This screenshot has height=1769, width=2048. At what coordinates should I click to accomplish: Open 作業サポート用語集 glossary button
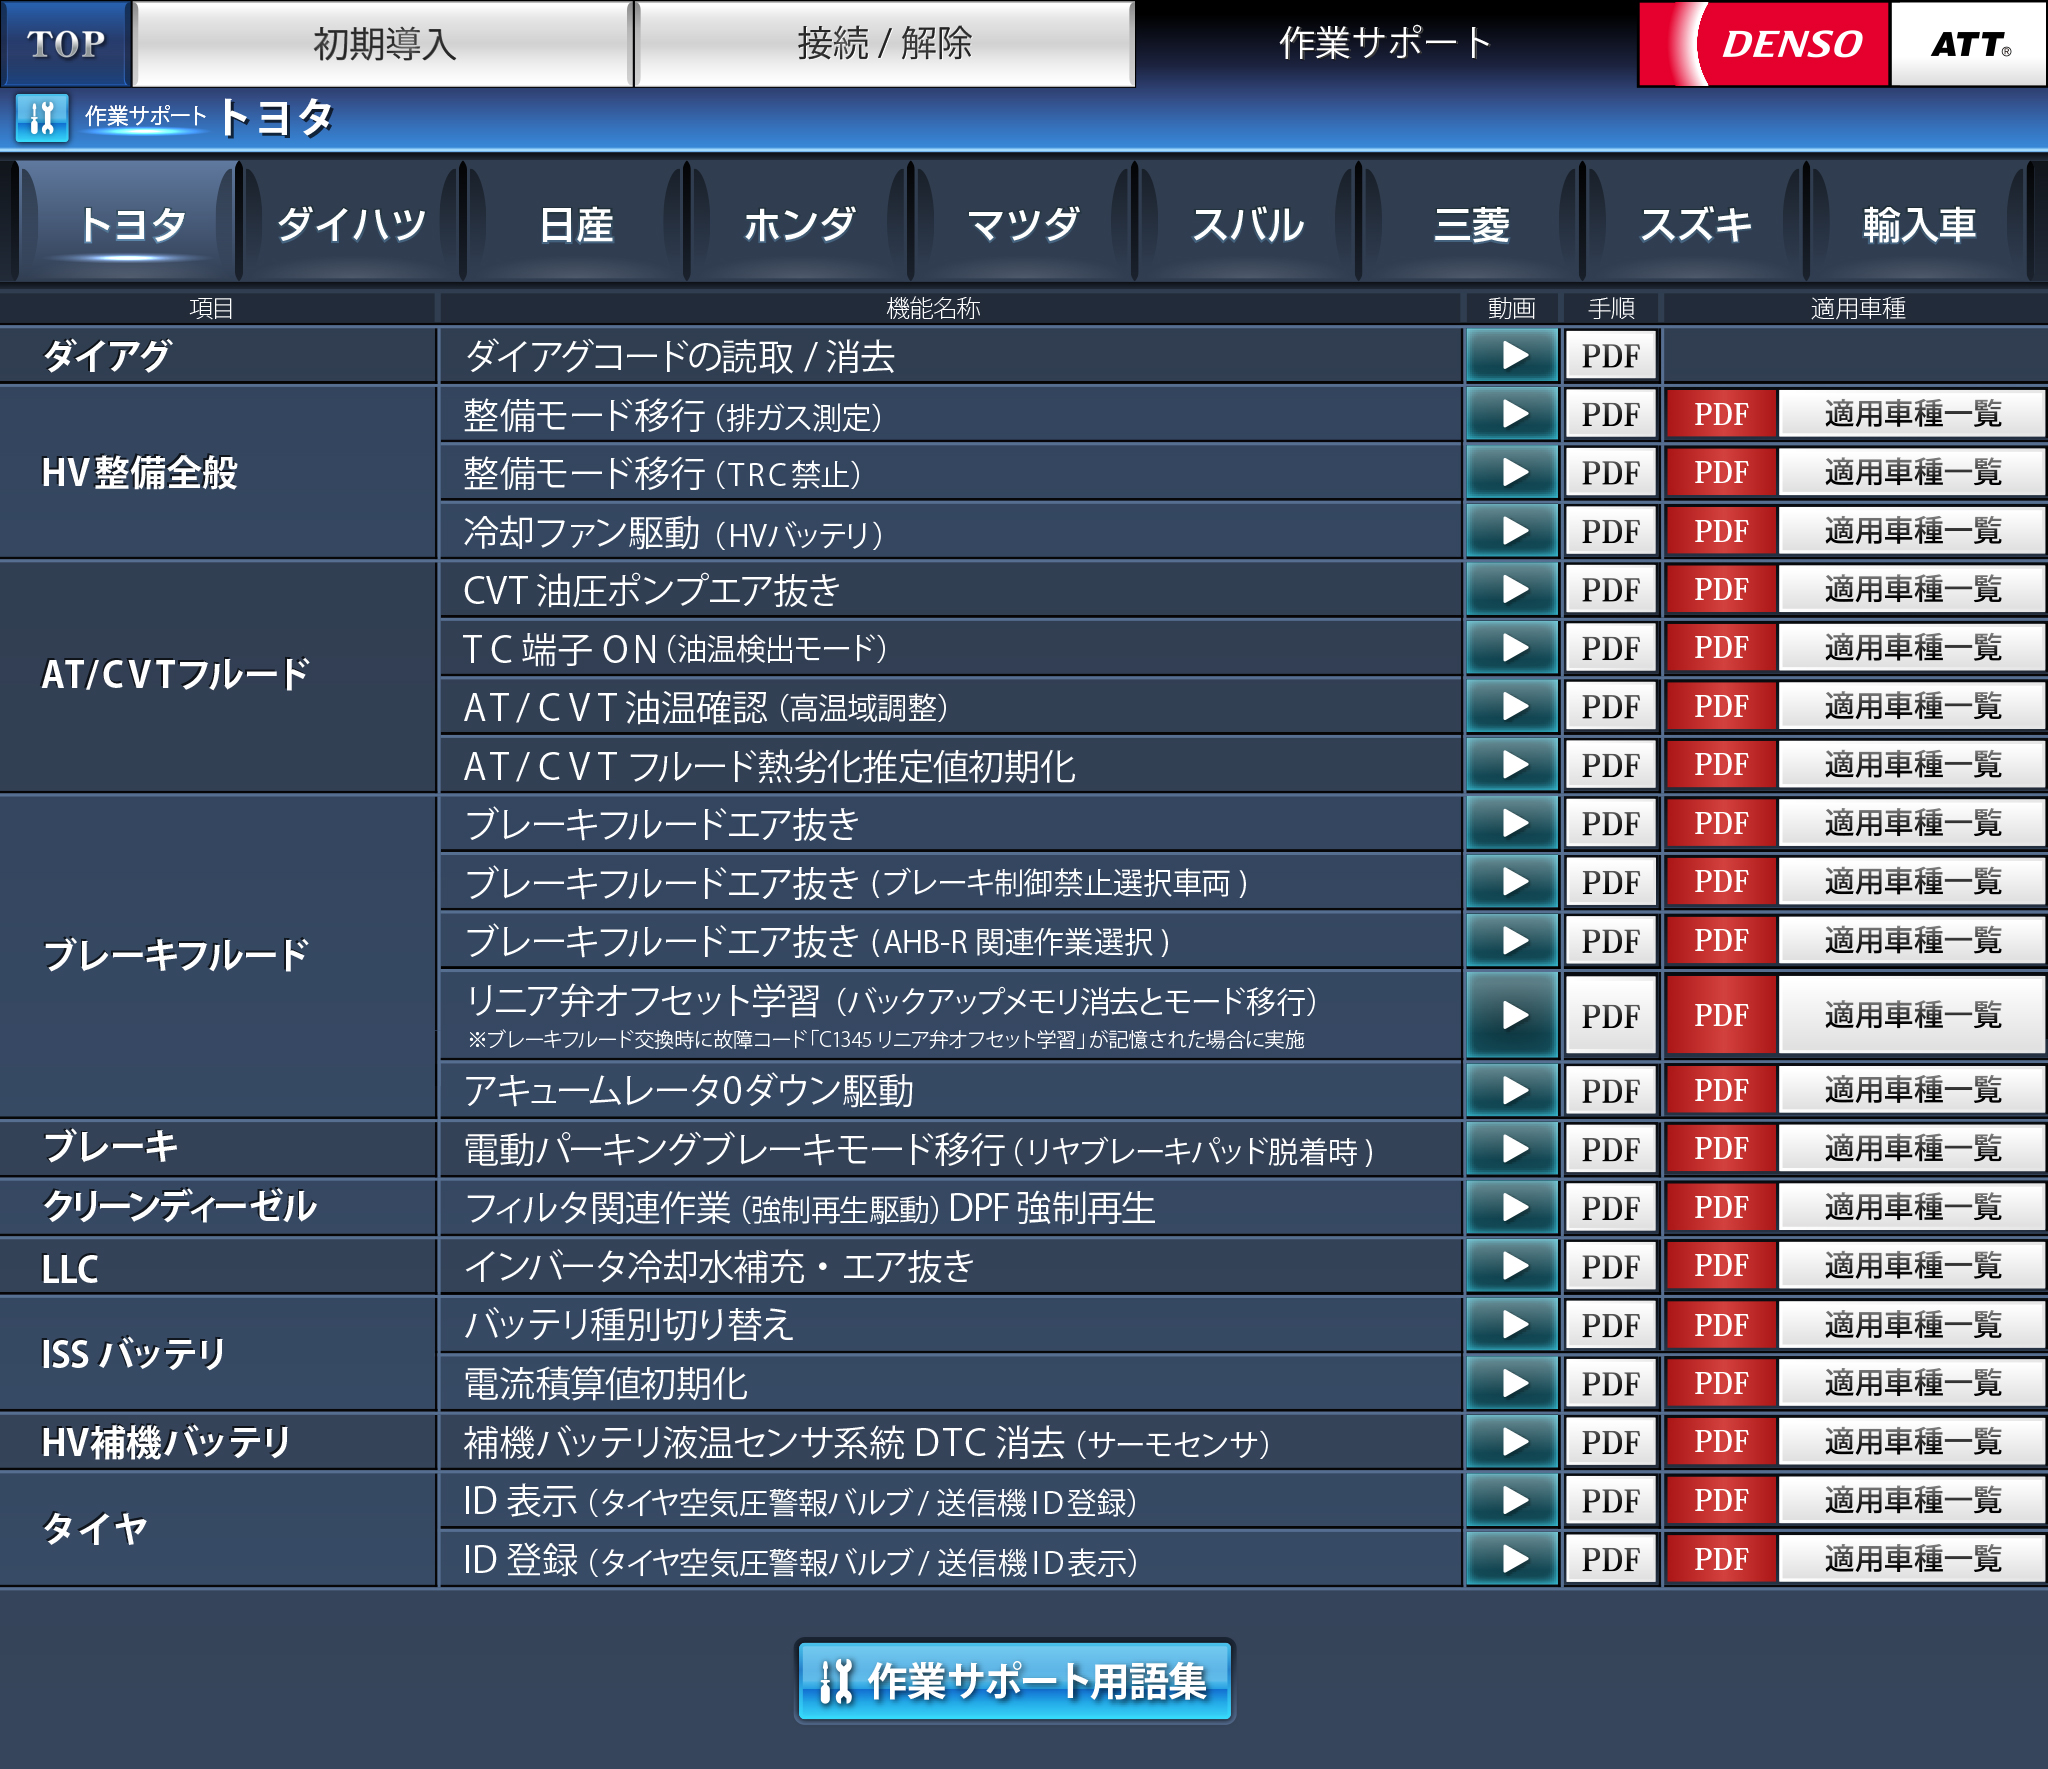tap(1014, 1681)
